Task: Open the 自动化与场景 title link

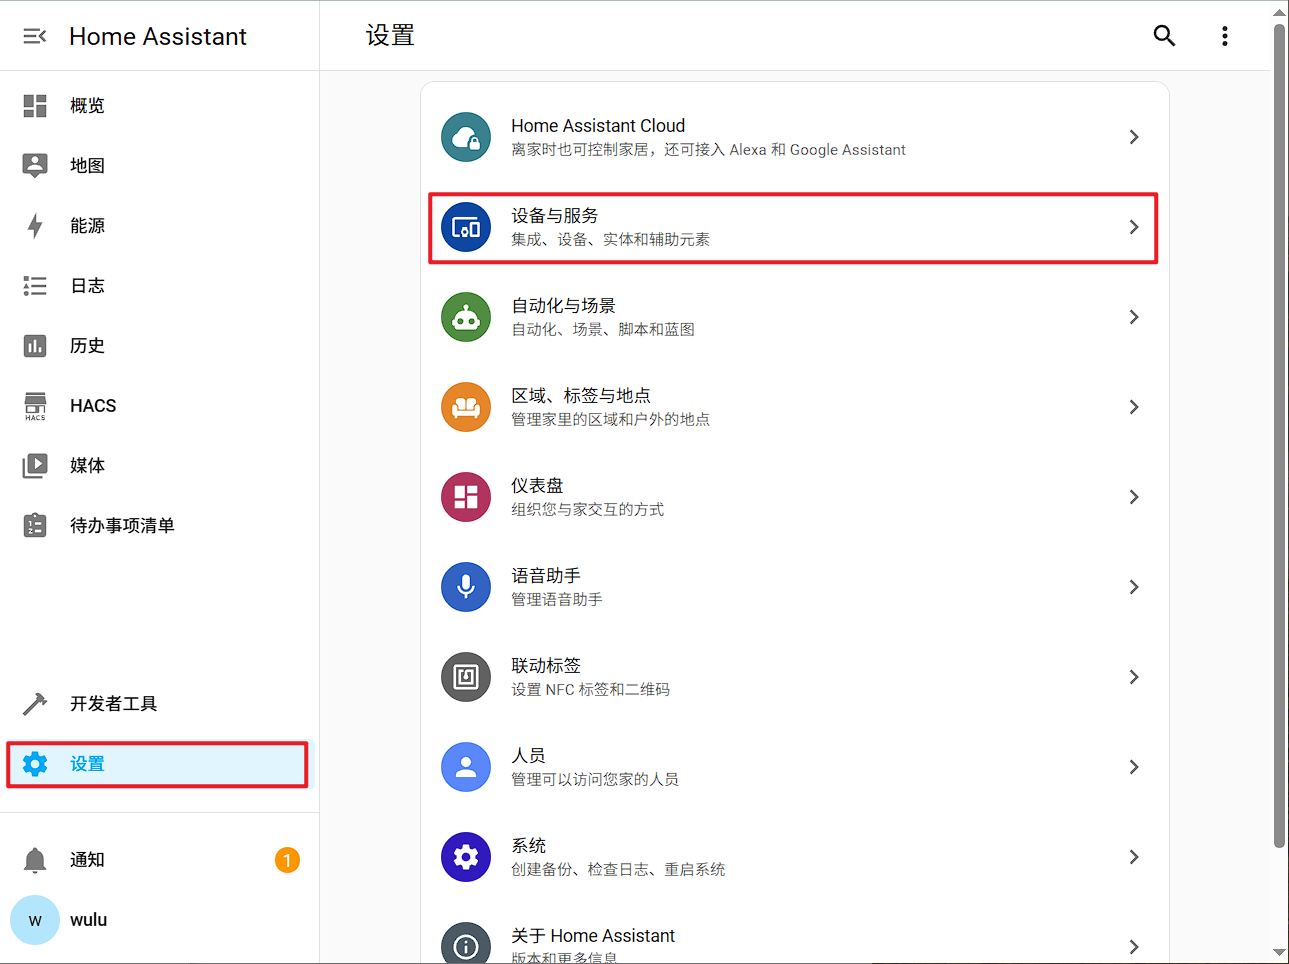Action: [563, 306]
